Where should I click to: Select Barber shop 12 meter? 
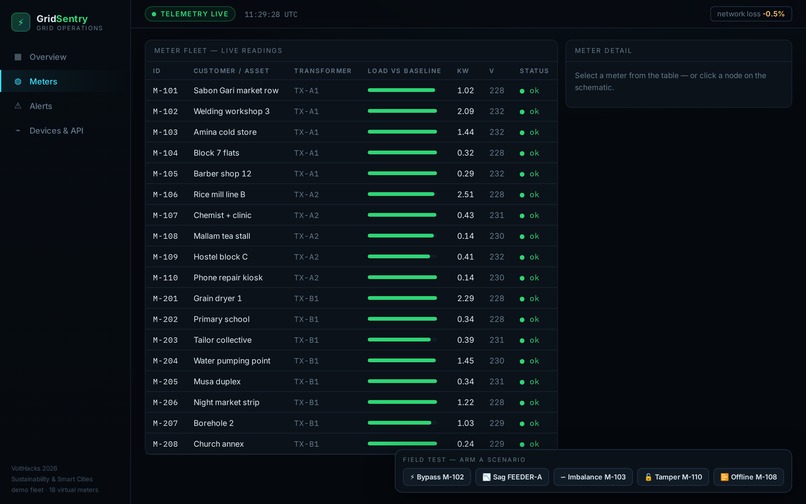click(351, 174)
